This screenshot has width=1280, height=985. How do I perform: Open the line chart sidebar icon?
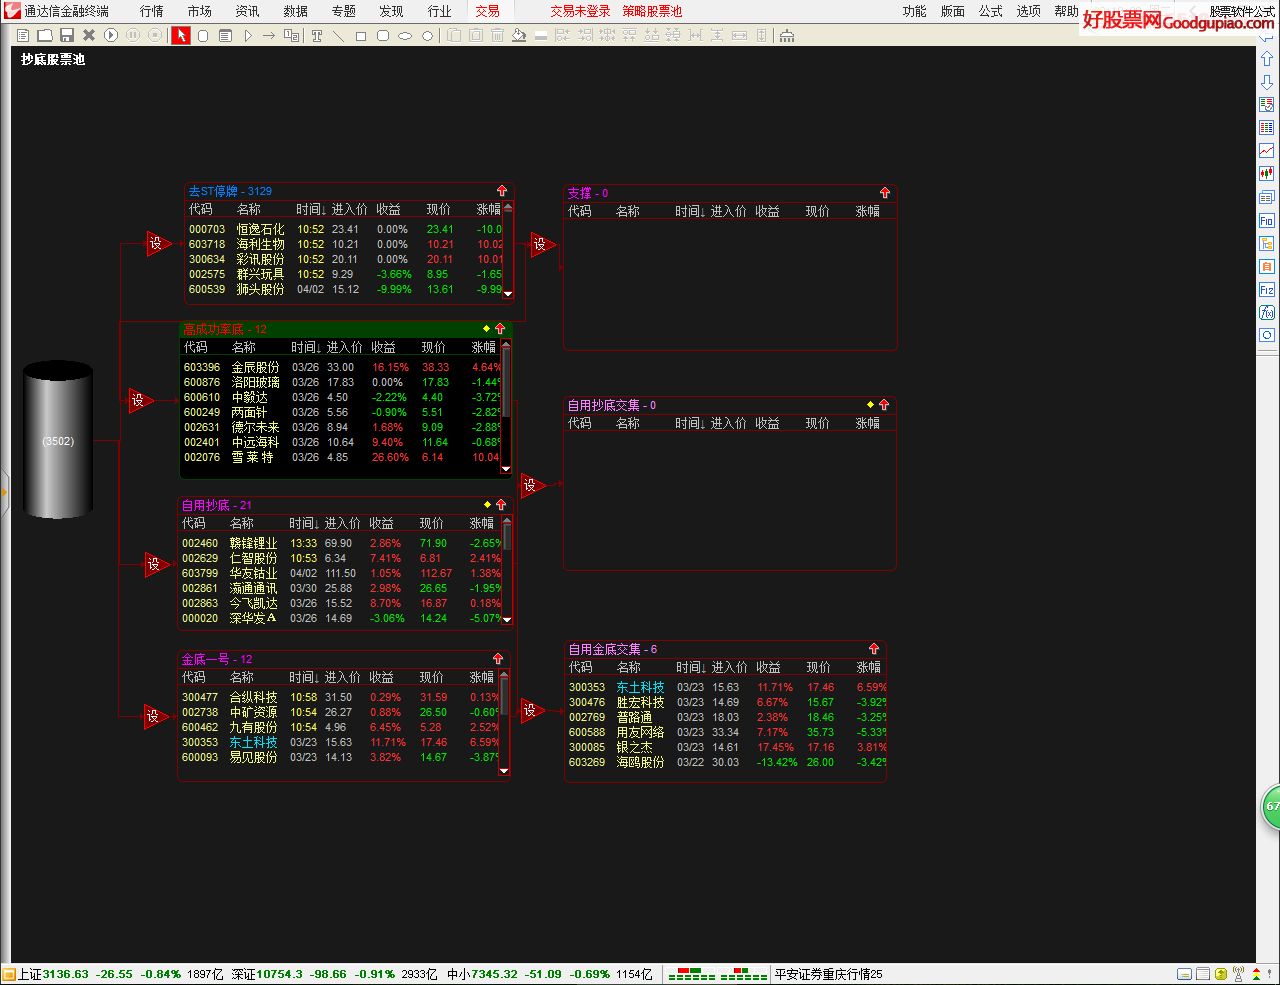point(1267,151)
